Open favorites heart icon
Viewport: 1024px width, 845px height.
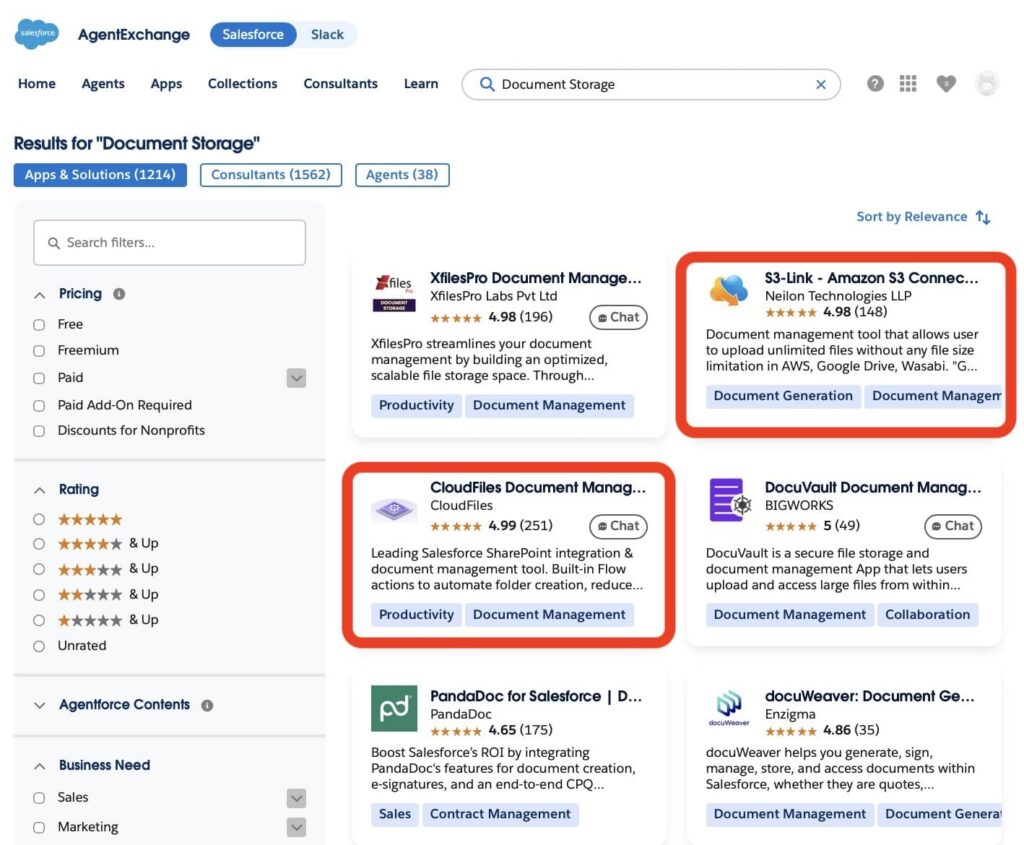click(946, 84)
